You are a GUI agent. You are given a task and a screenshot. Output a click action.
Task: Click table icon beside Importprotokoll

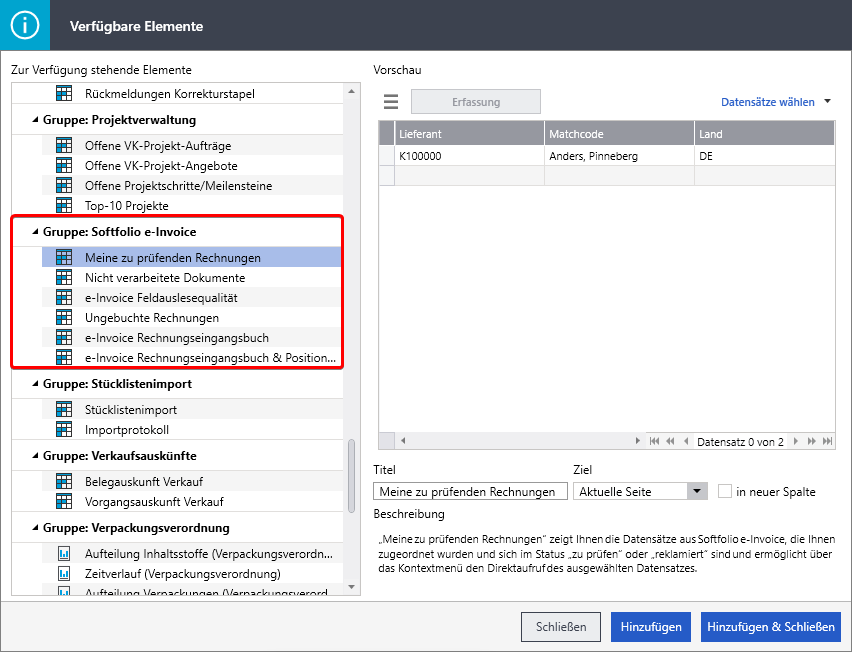point(64,430)
